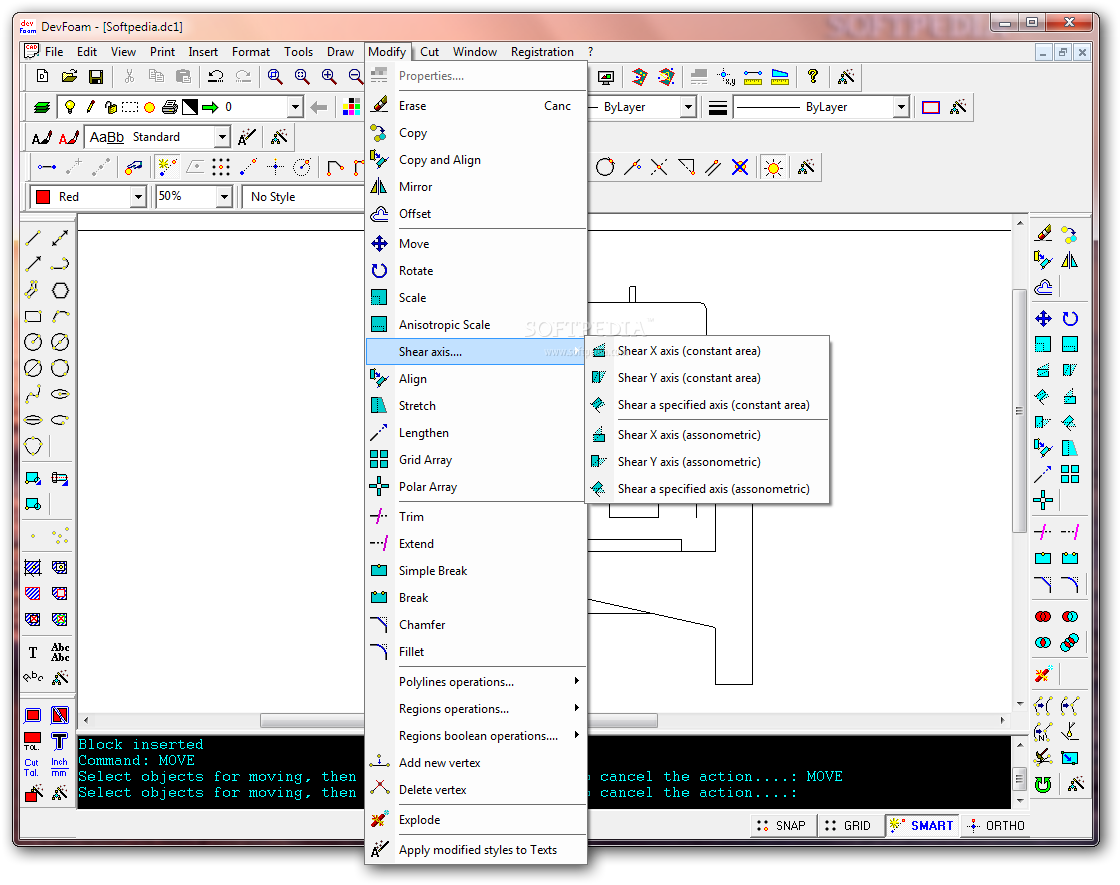Image resolution: width=1120 pixels, height=885 pixels.
Task: Select the Line tool in left toolbox
Action: [33, 238]
